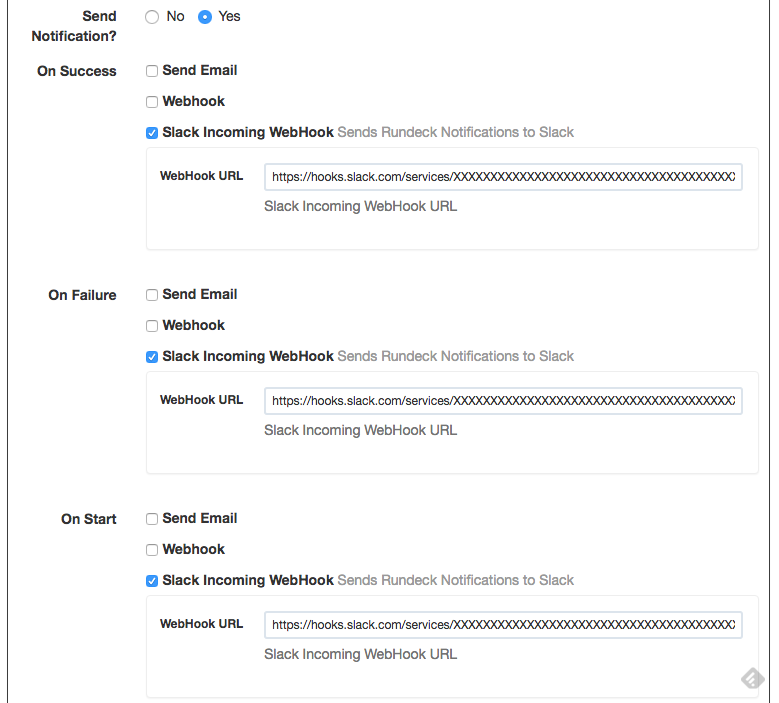Tick the Webhook checkbox under On Failure
Screen dimensions: 779x703
(x=152, y=326)
